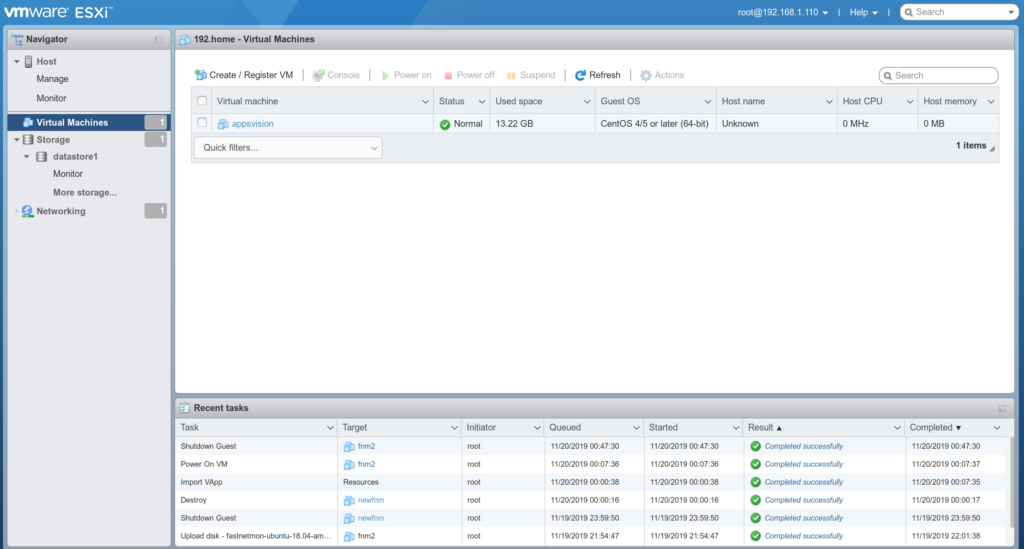Click the Create / Register VM button
1024x549 pixels.
coord(244,75)
